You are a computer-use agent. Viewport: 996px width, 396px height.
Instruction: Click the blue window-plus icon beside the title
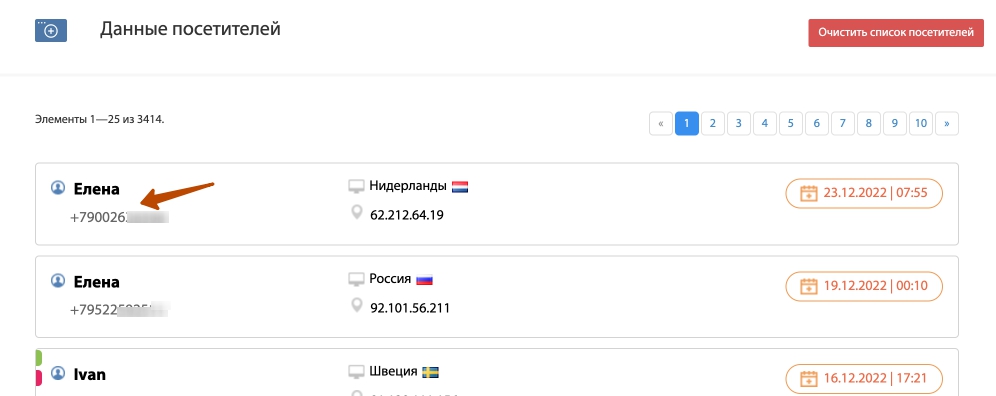51,31
